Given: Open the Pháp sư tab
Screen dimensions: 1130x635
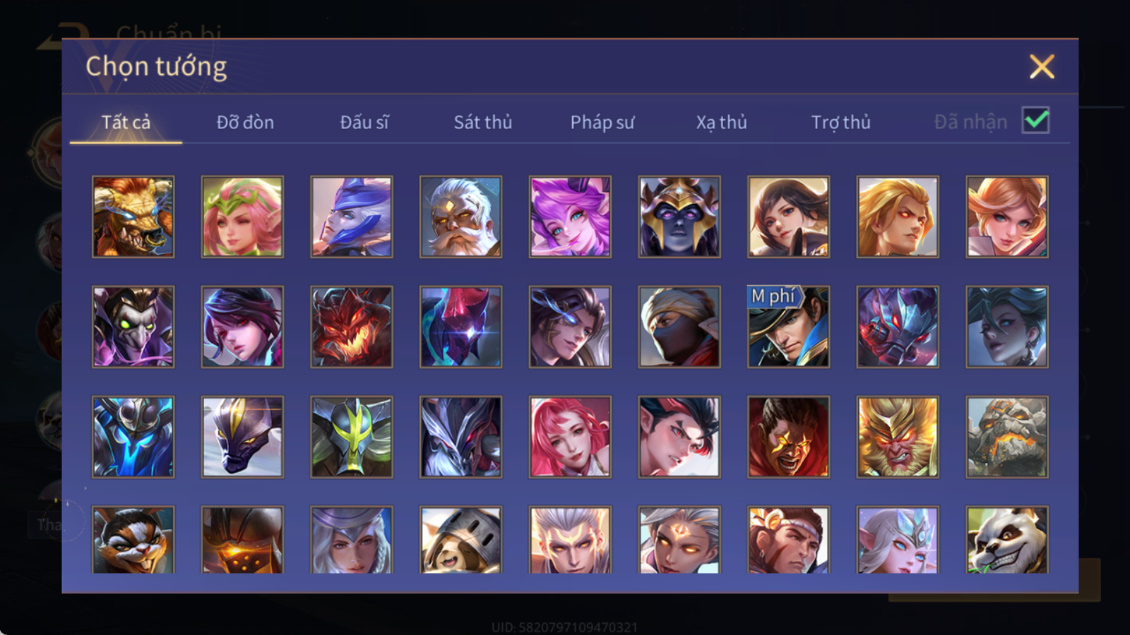Looking at the screenshot, I should pos(602,123).
